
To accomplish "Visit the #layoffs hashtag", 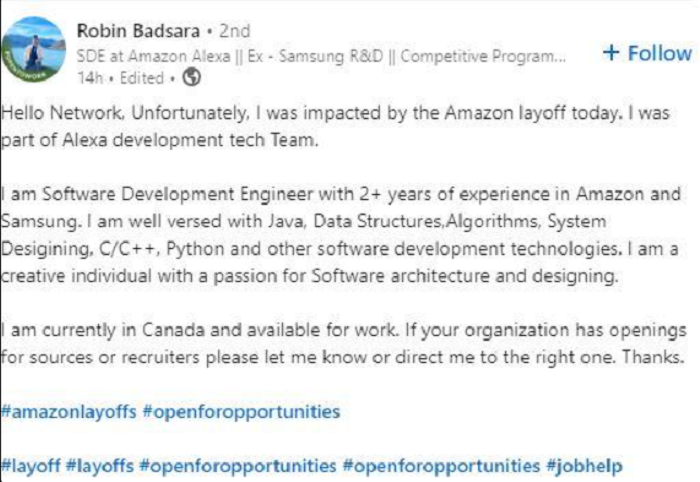I will coord(103,465).
